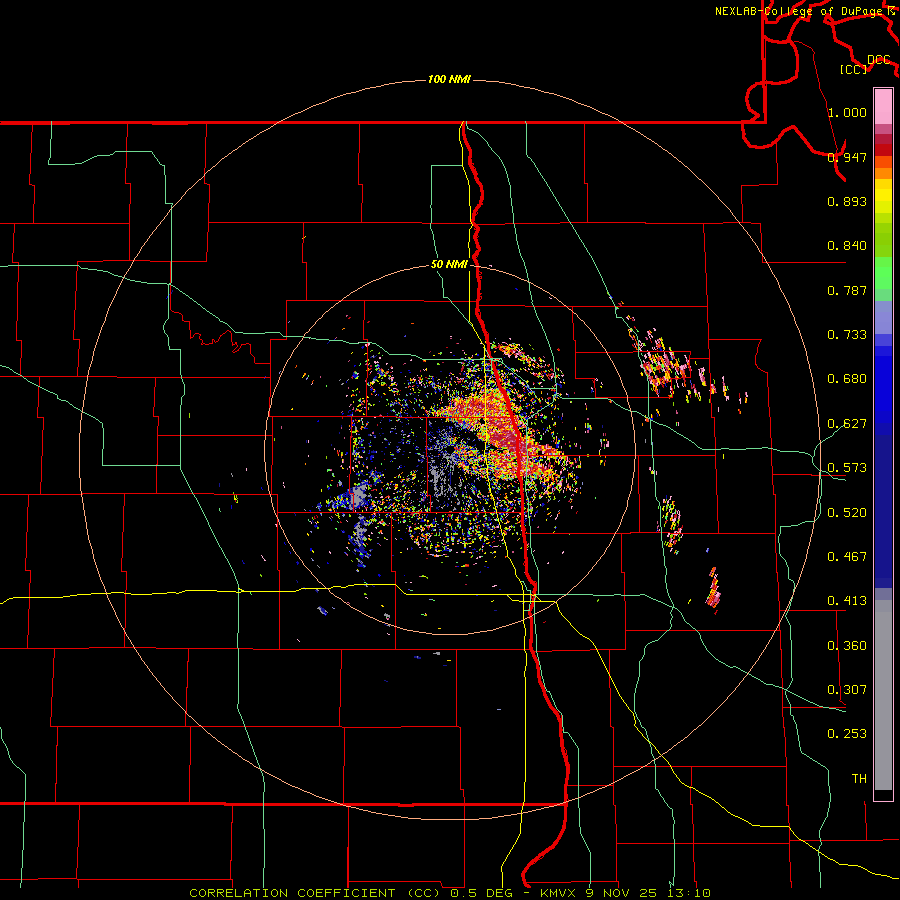Viewport: 900px width, 900px height.
Task: Click the DCC [CC] legend title
Action: click(865, 64)
